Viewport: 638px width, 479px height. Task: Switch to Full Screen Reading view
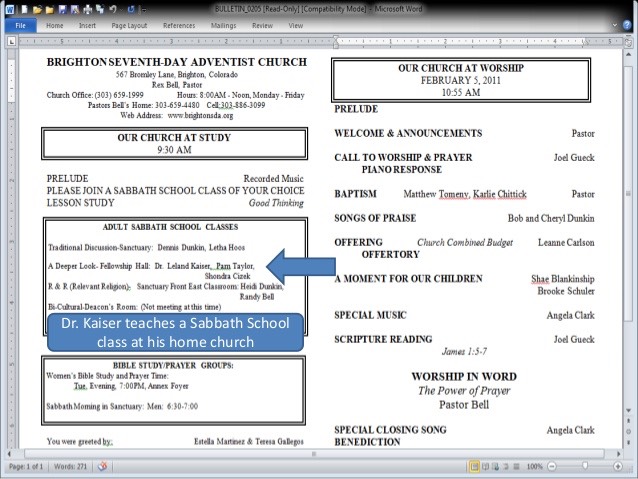click(x=485, y=466)
